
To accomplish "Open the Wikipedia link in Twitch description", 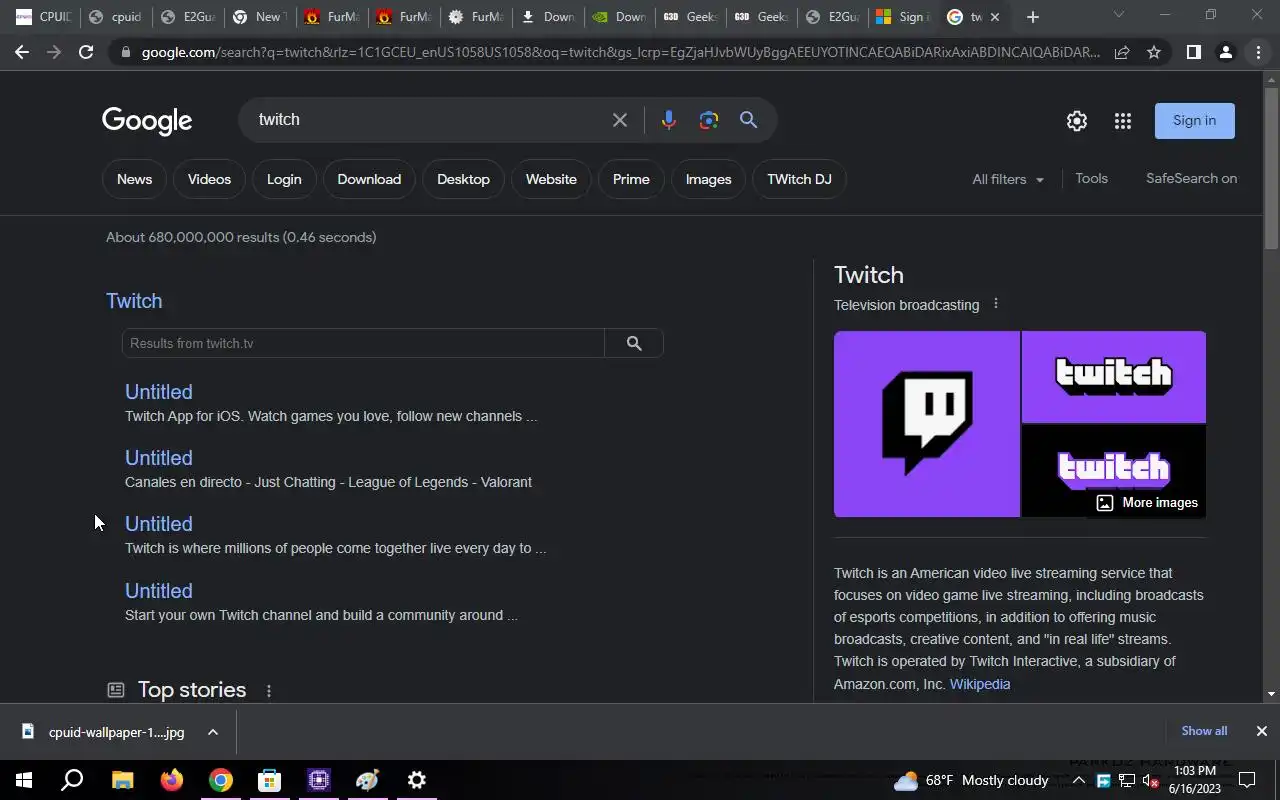I will point(980,684).
